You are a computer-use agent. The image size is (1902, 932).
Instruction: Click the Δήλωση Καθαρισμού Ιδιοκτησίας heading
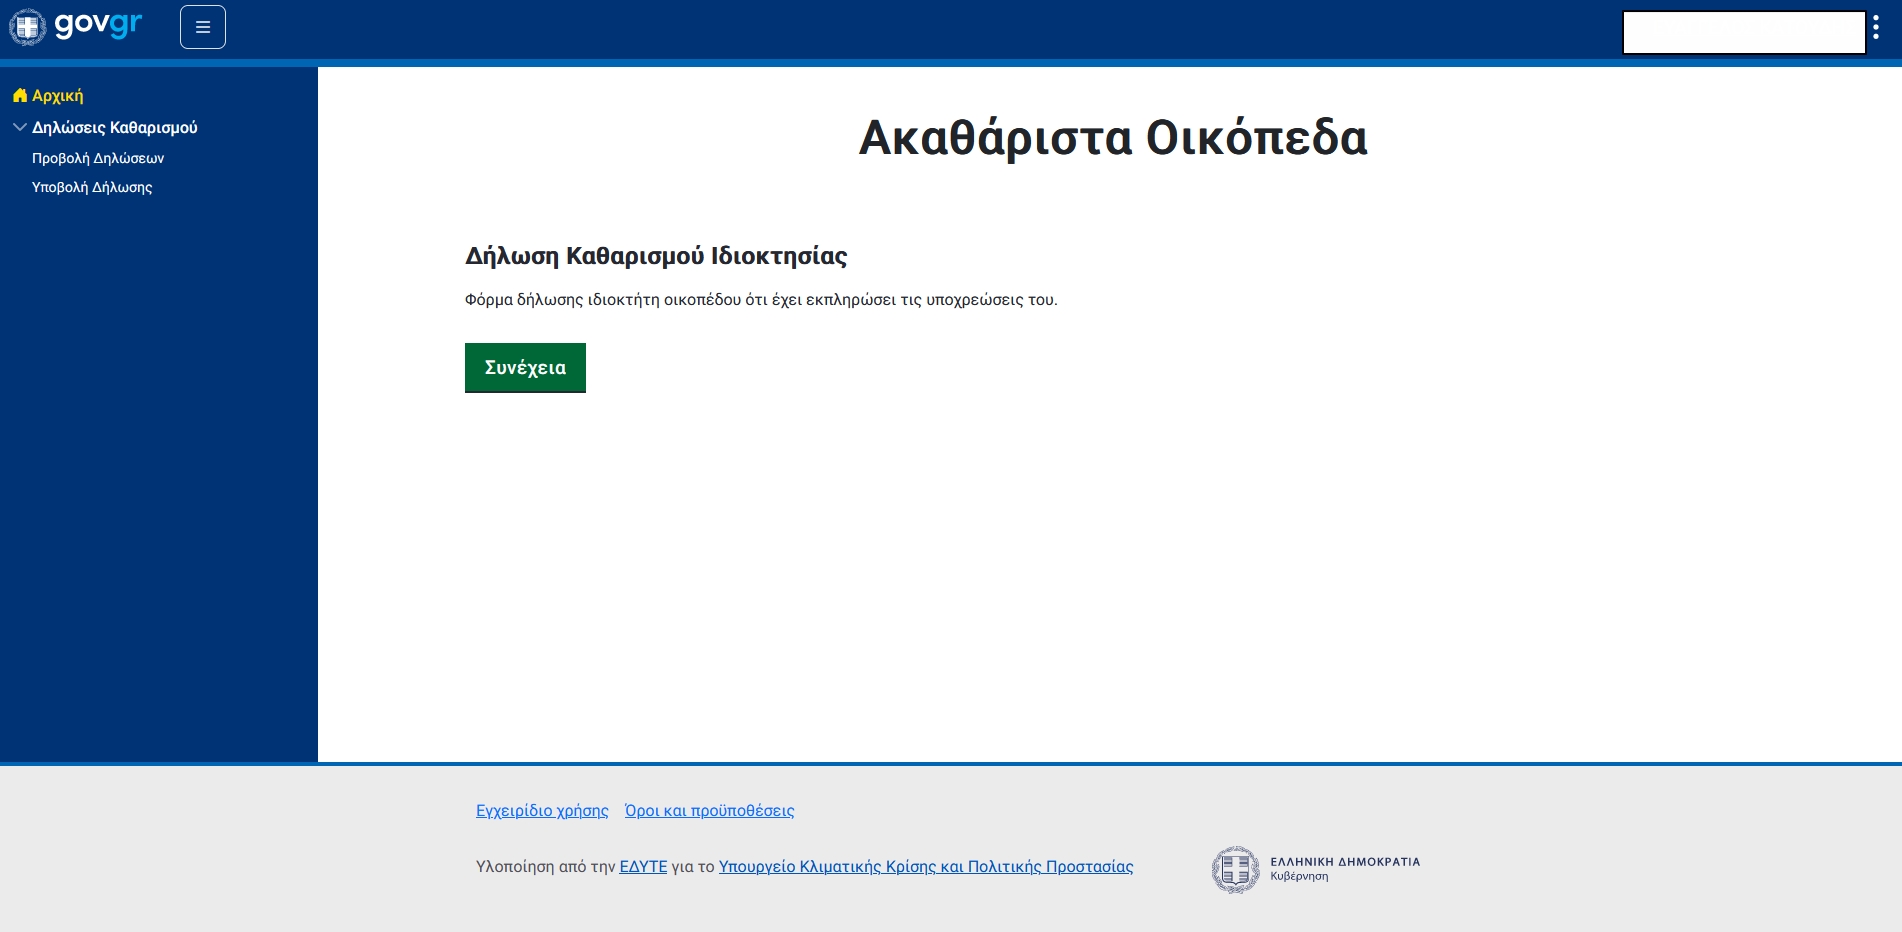click(656, 256)
